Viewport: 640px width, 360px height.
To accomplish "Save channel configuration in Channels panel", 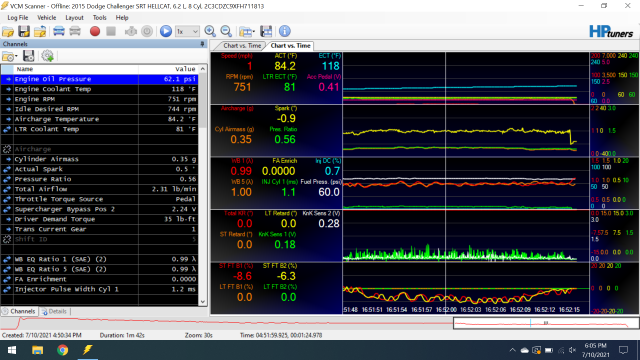I will coord(29,56).
